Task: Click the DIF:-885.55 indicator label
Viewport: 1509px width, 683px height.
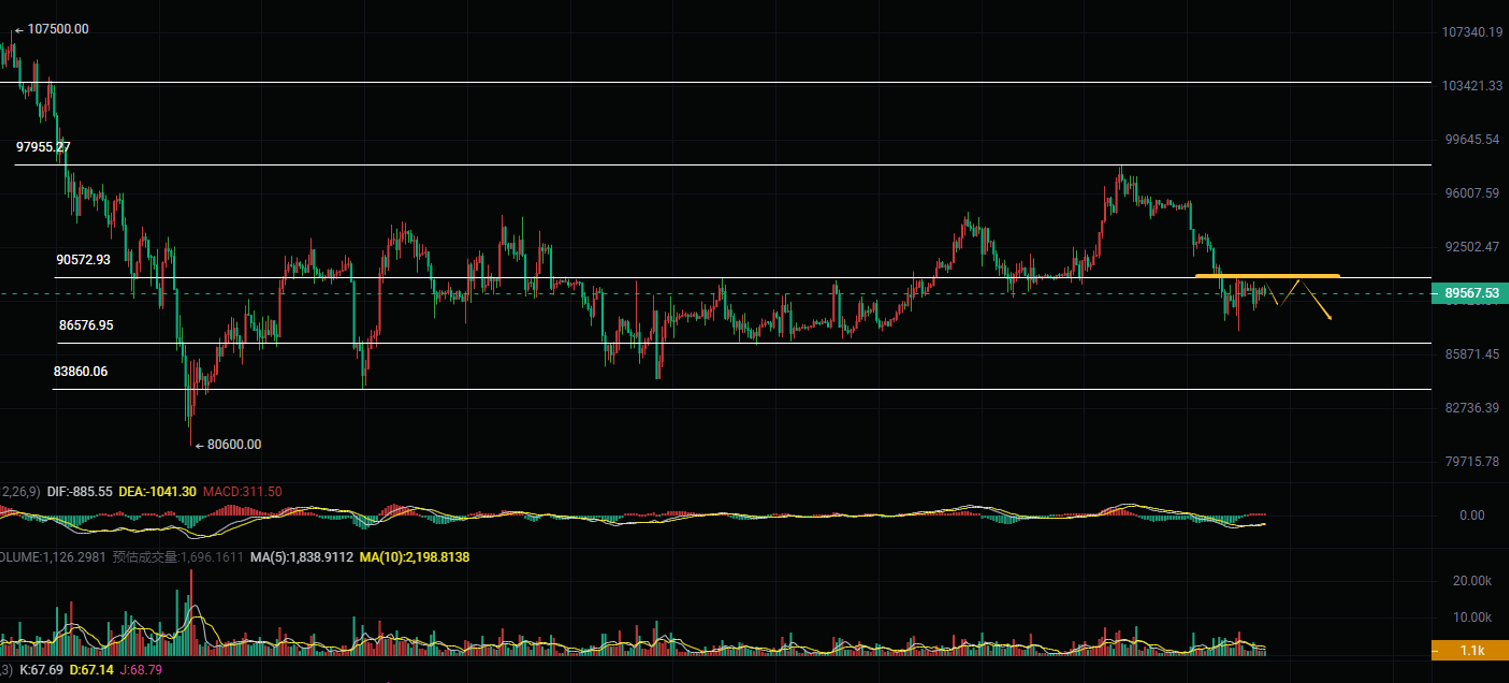Action: 80,492
